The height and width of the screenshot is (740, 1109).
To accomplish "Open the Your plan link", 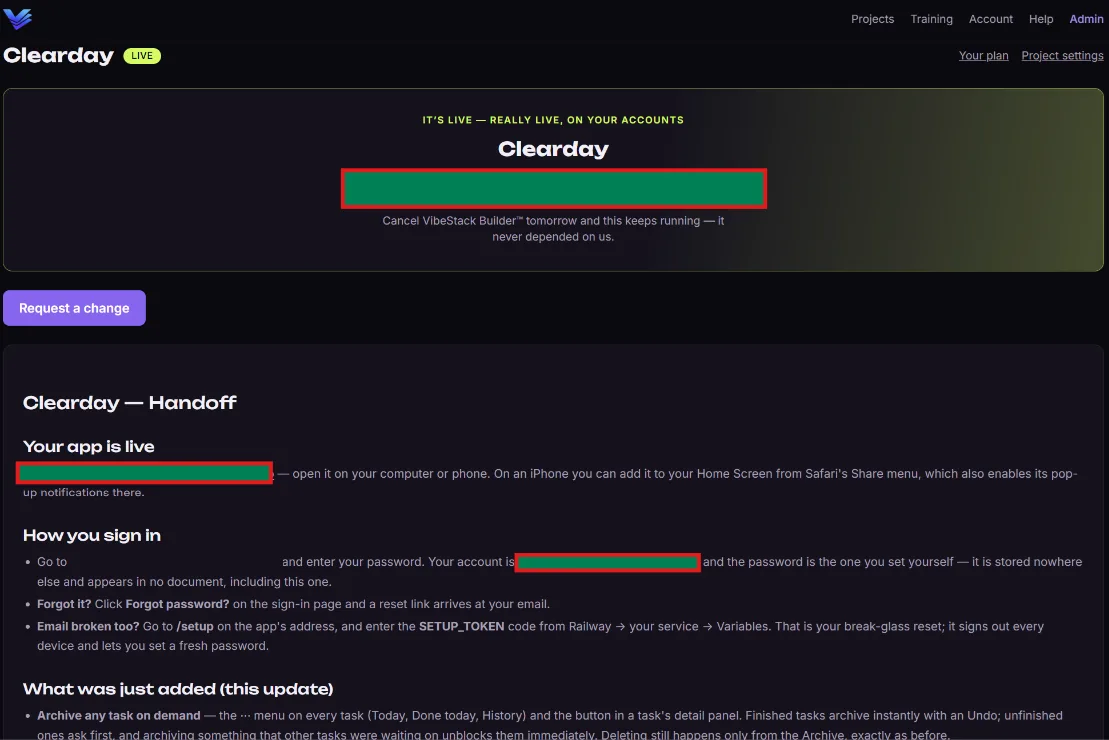I will click(x=983, y=56).
